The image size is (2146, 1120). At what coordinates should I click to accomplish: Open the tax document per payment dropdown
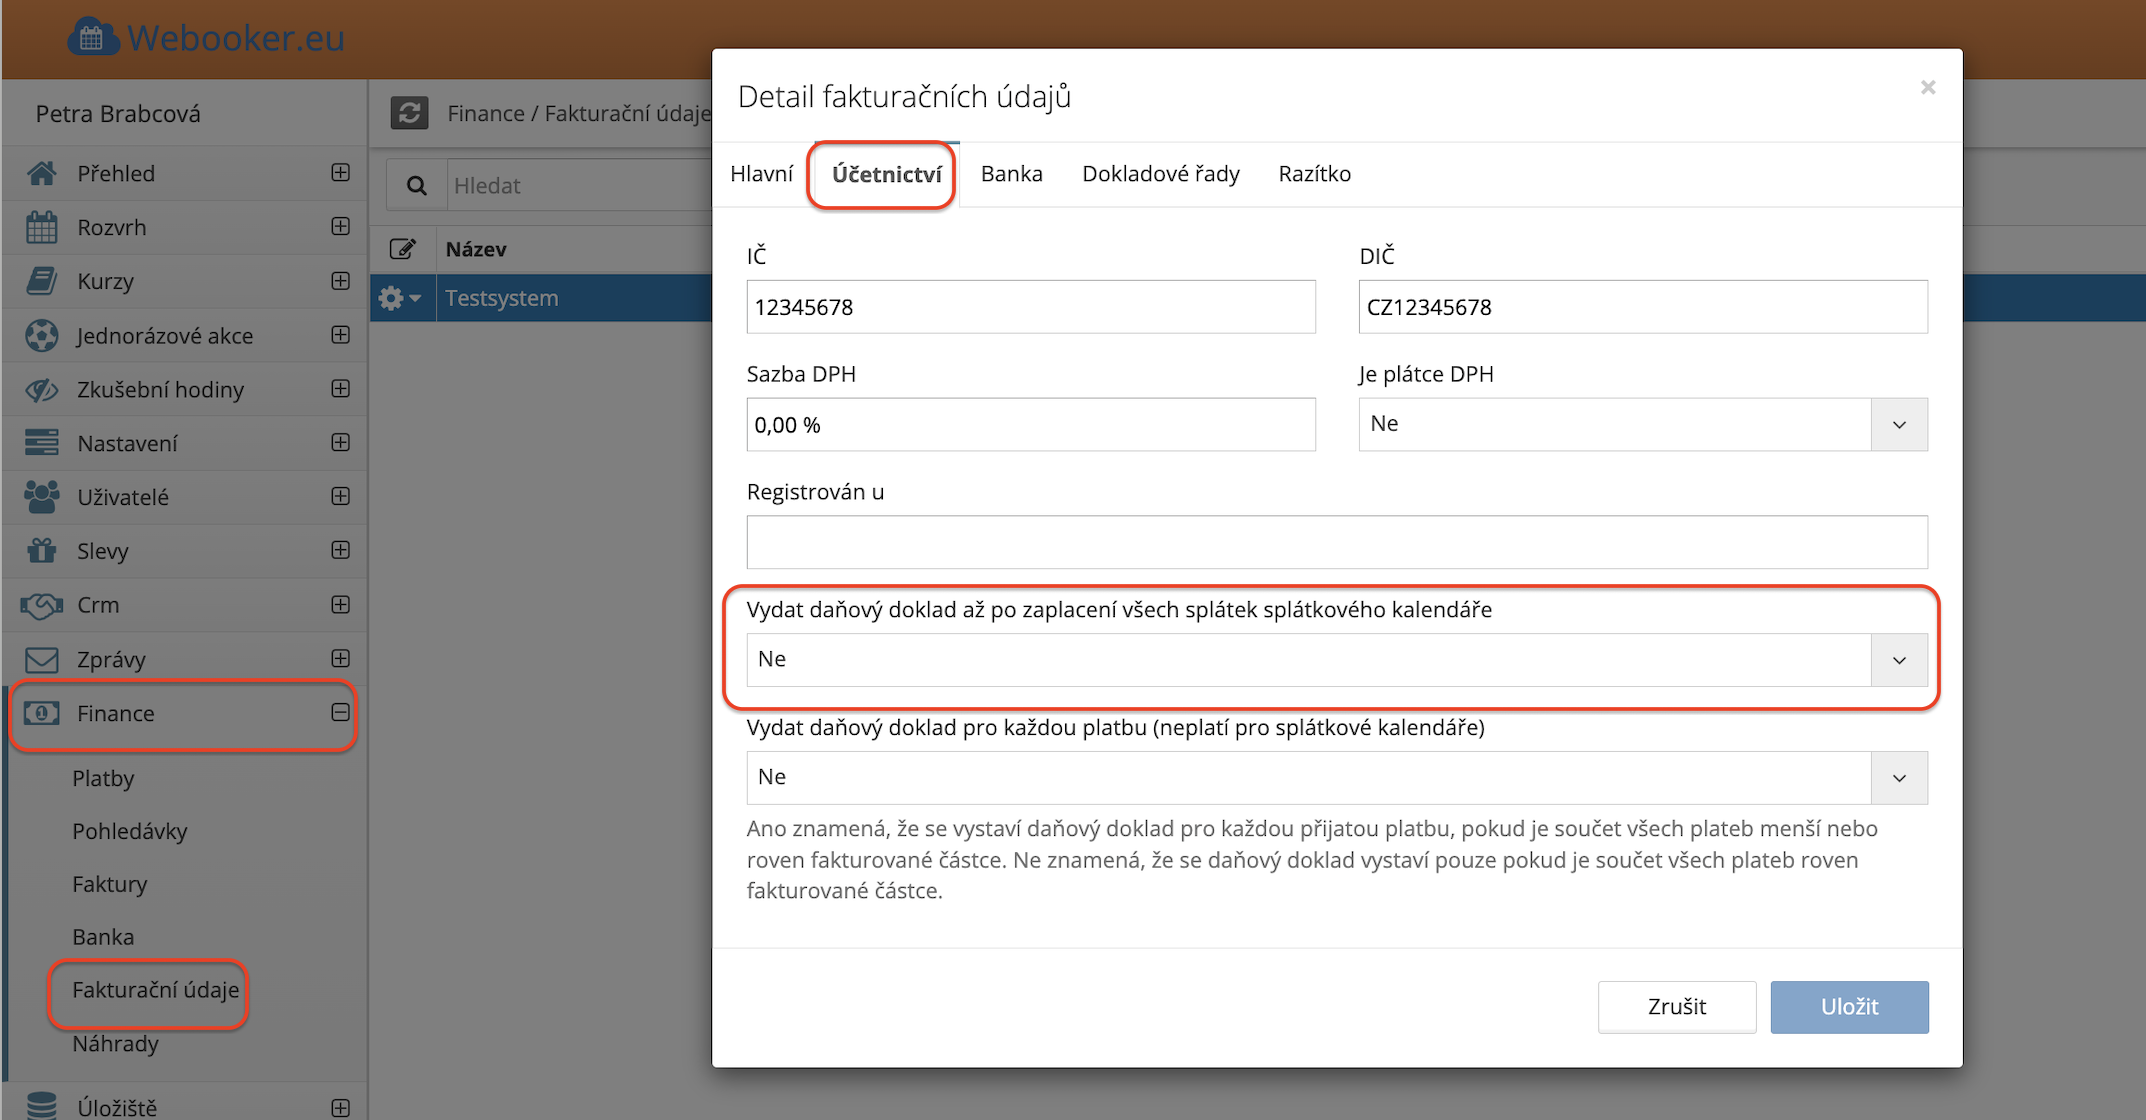click(x=1897, y=778)
